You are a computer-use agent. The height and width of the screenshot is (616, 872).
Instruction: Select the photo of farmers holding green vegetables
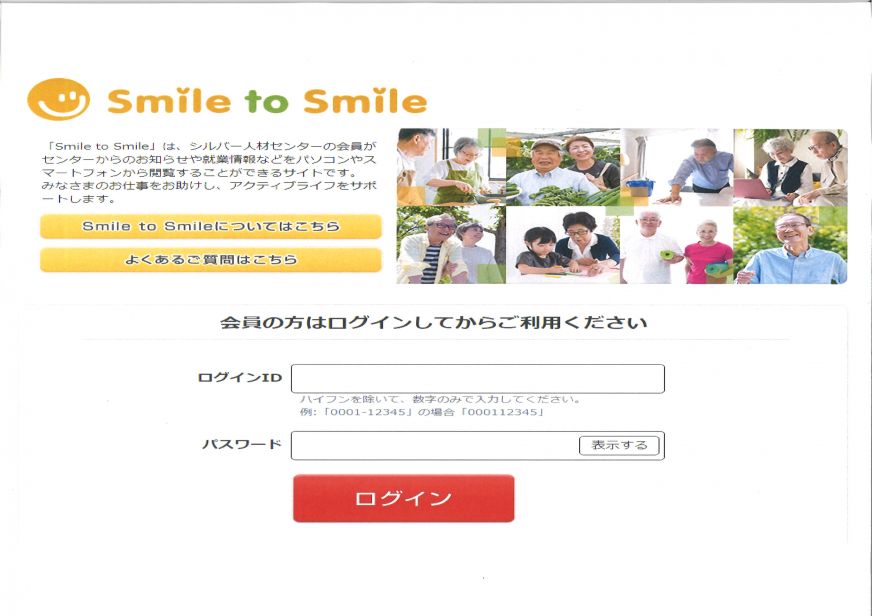(563, 167)
